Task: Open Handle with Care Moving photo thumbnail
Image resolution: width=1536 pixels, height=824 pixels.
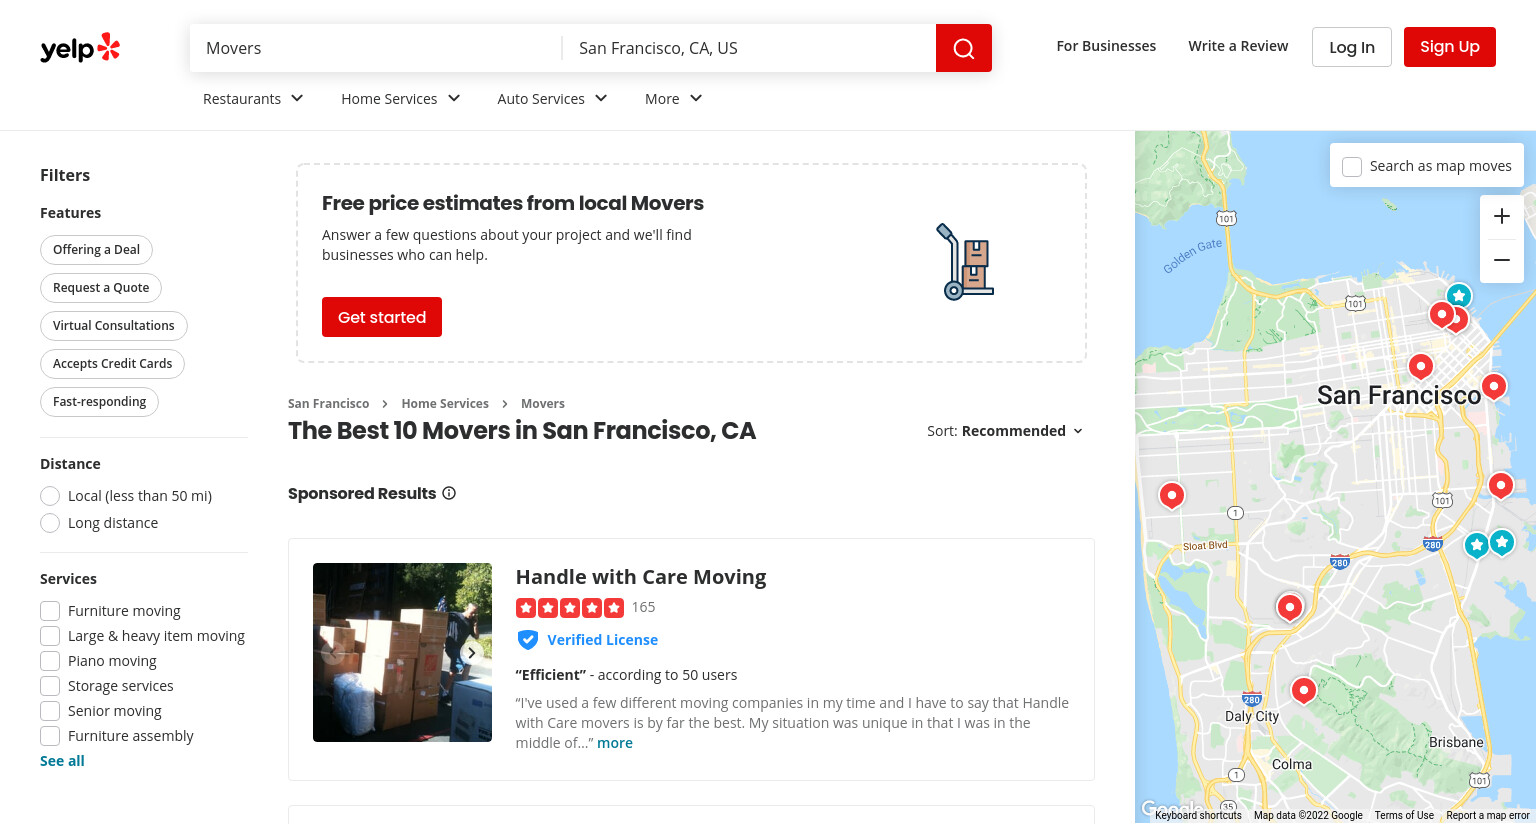Action: pyautogui.click(x=402, y=652)
